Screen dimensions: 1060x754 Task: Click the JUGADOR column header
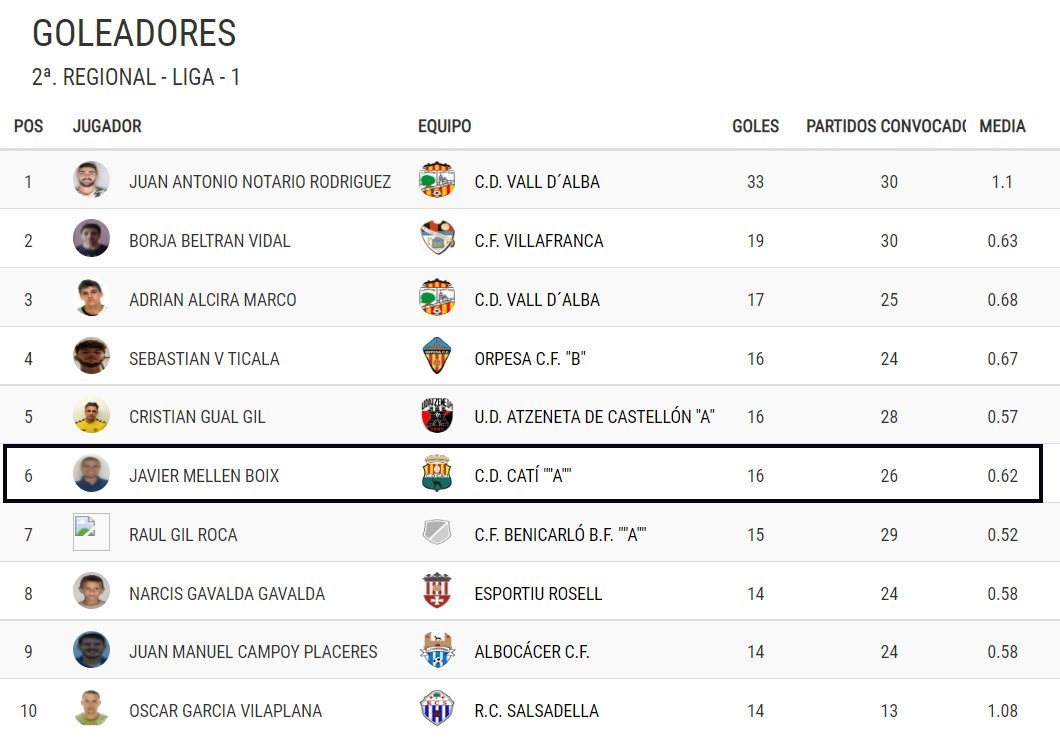coord(107,126)
